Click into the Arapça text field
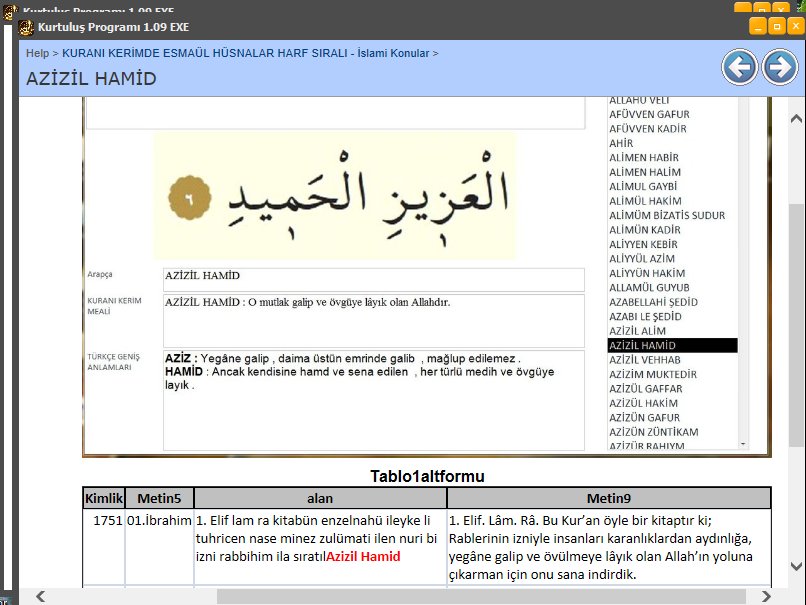This screenshot has width=806, height=605. tap(373, 279)
